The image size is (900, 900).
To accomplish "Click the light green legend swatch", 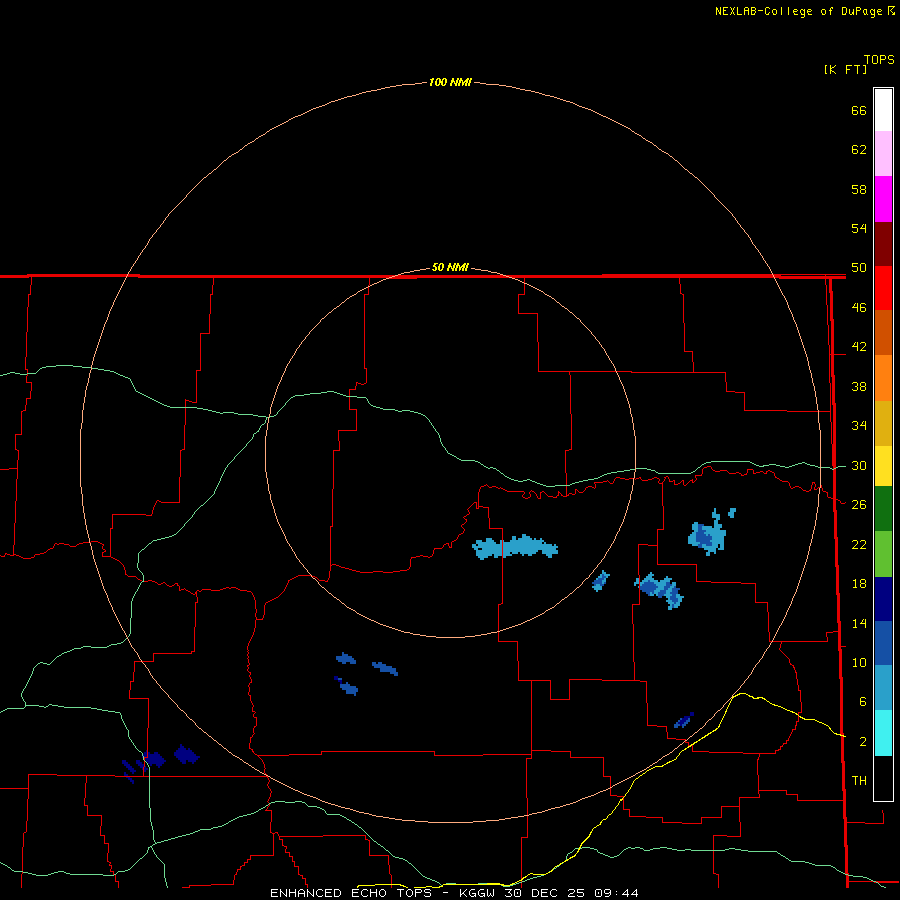I will pyautogui.click(x=883, y=554).
